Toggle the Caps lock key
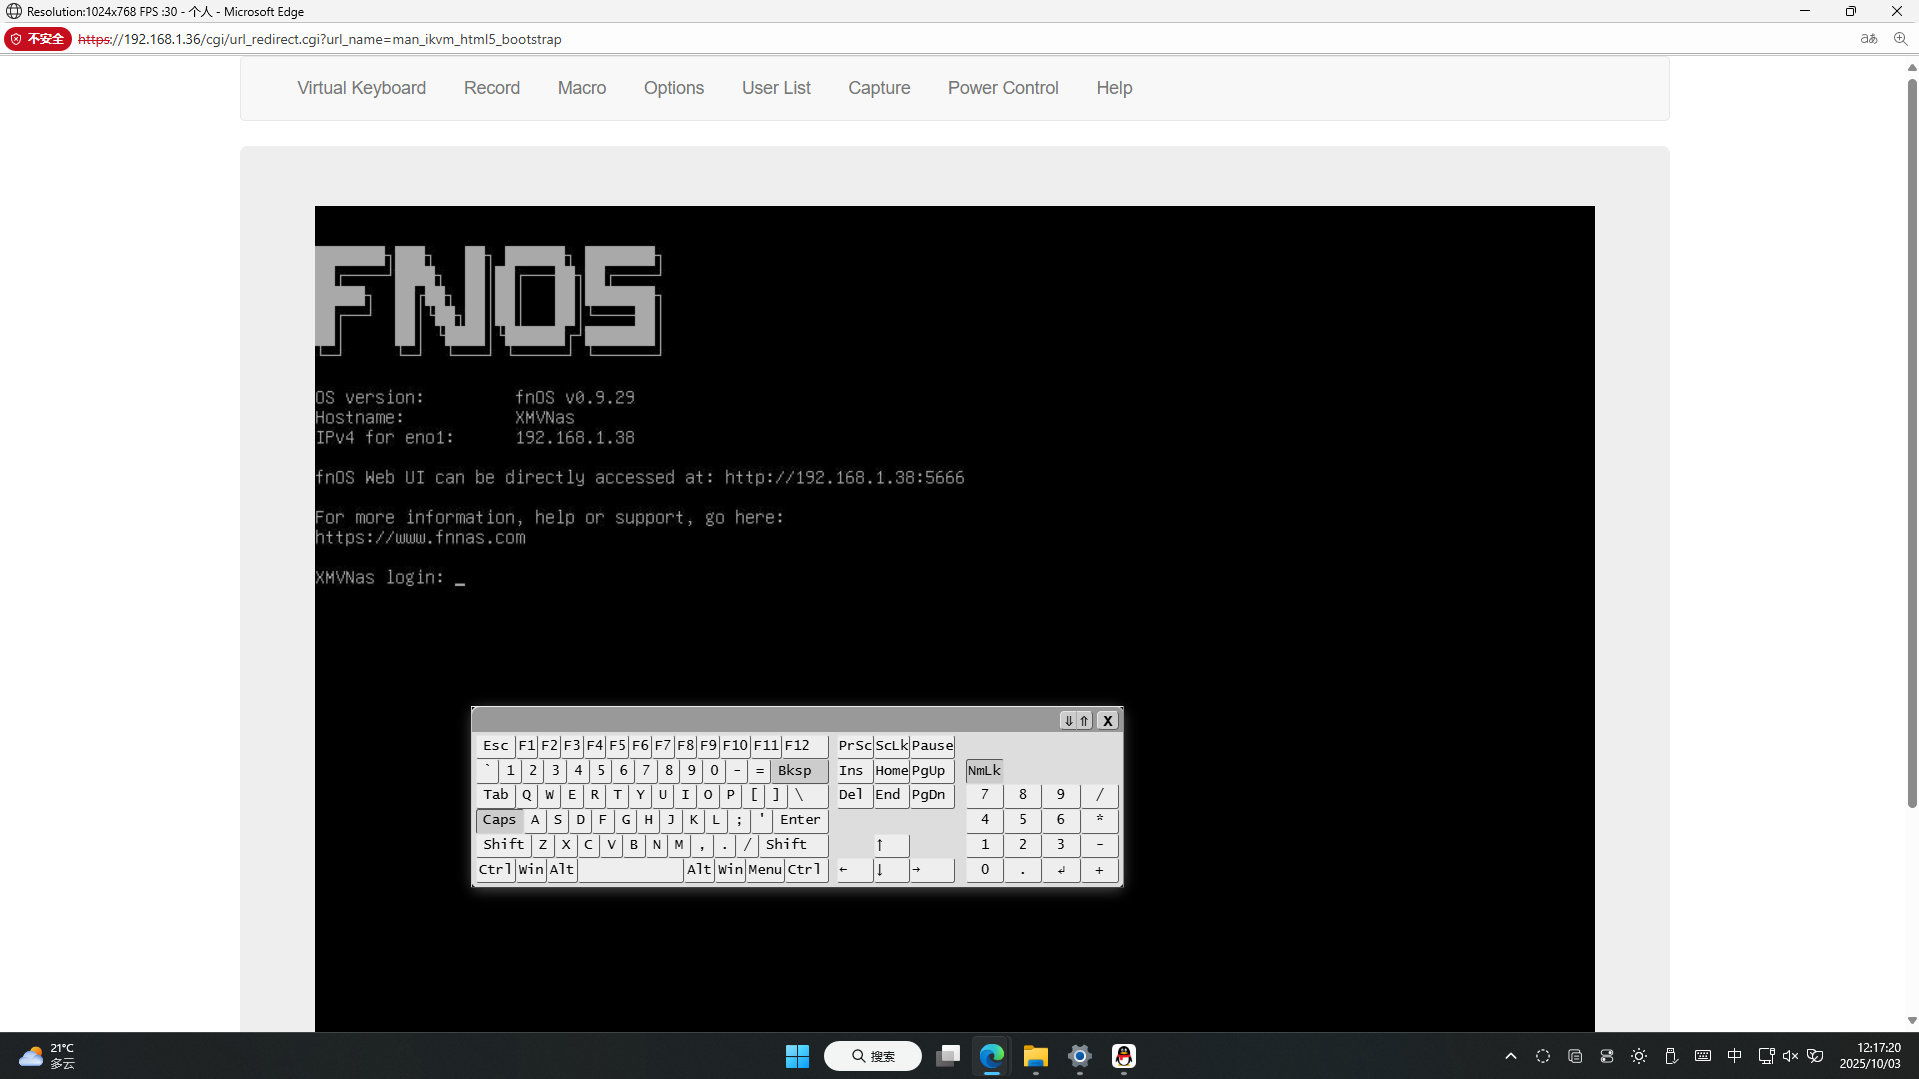Viewport: 1919px width, 1079px height. (499, 820)
